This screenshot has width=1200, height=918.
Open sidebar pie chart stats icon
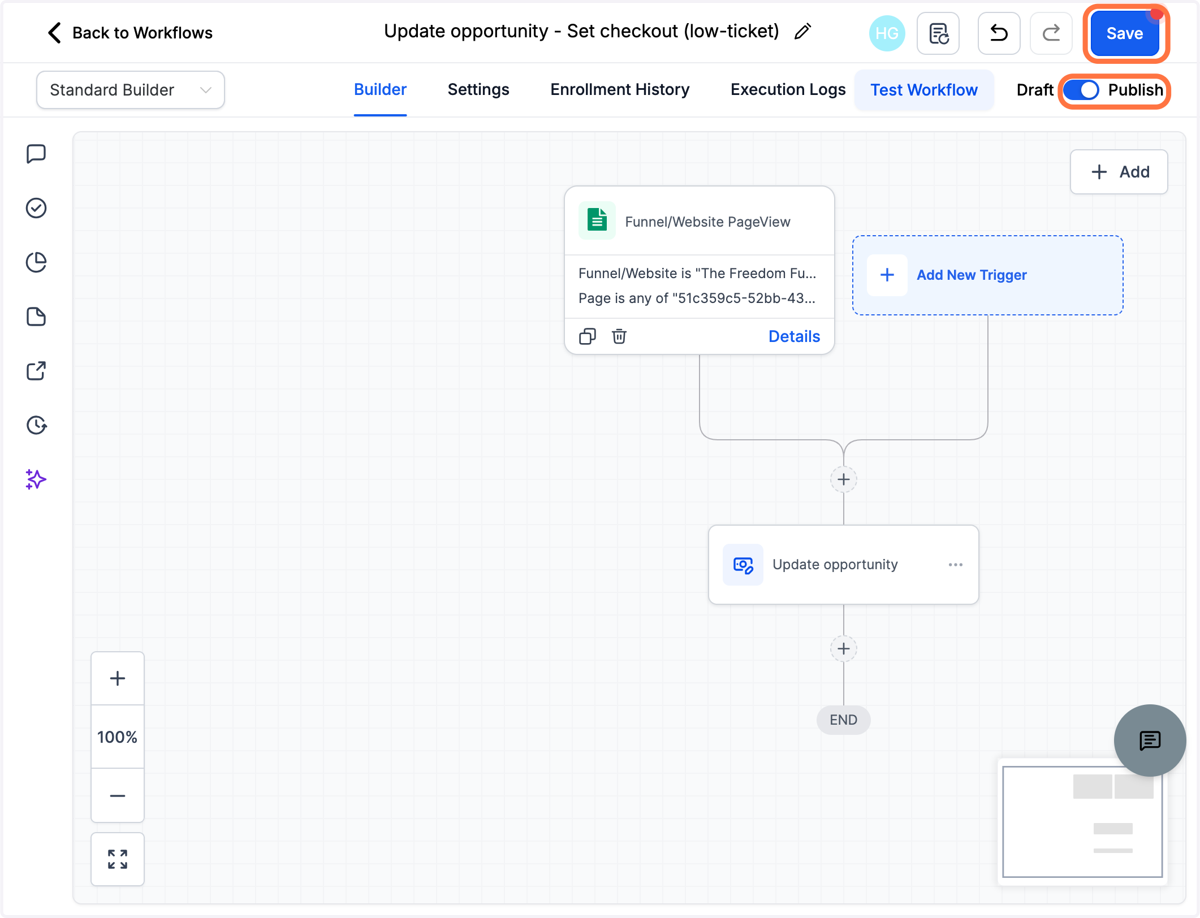point(36,262)
